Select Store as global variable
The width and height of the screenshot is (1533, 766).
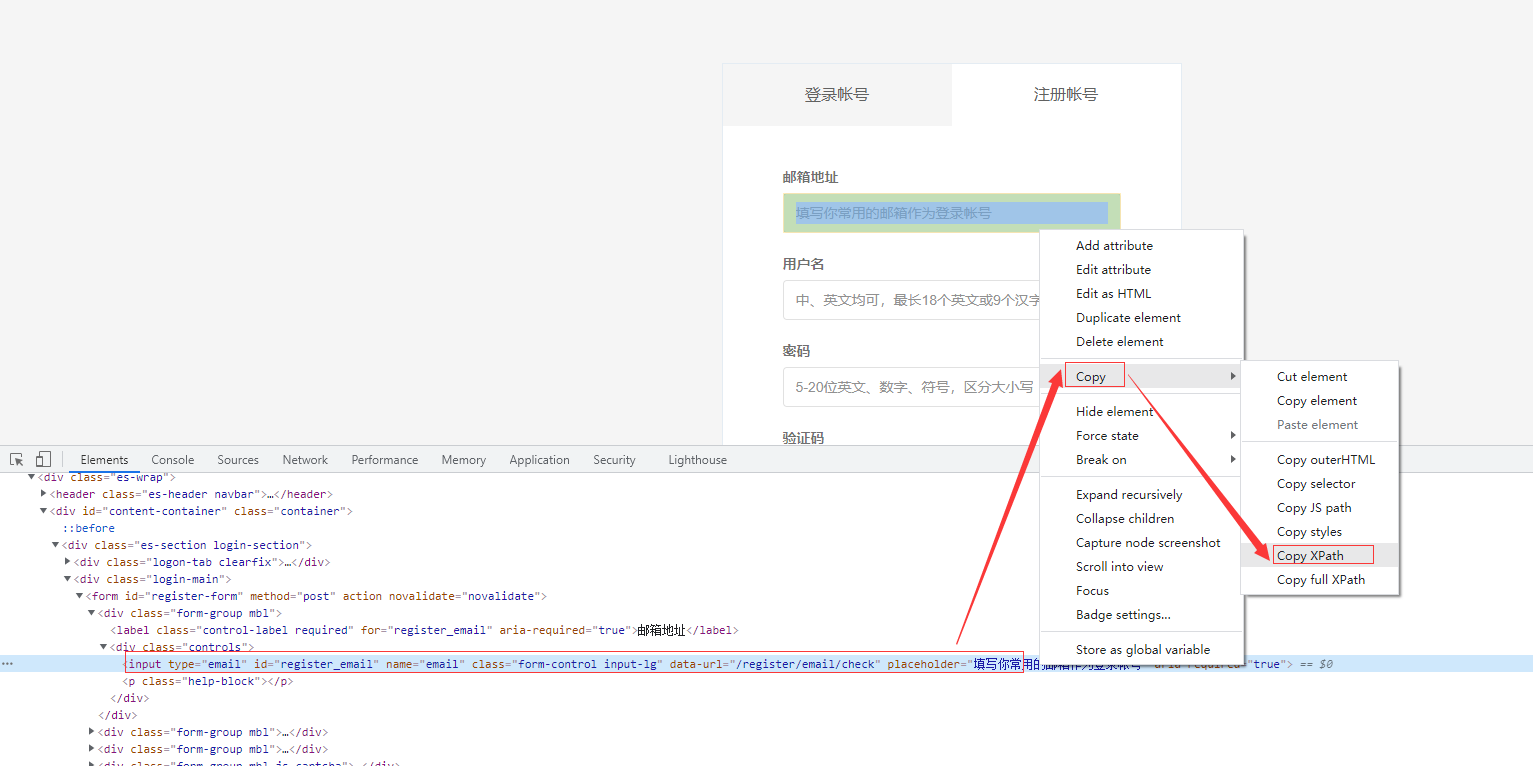(1141, 650)
